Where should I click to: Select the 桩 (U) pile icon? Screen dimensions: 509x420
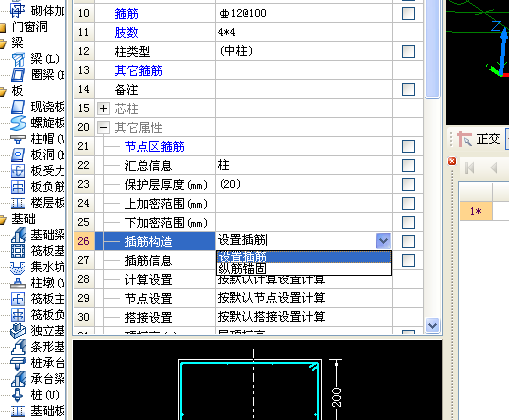point(18,395)
